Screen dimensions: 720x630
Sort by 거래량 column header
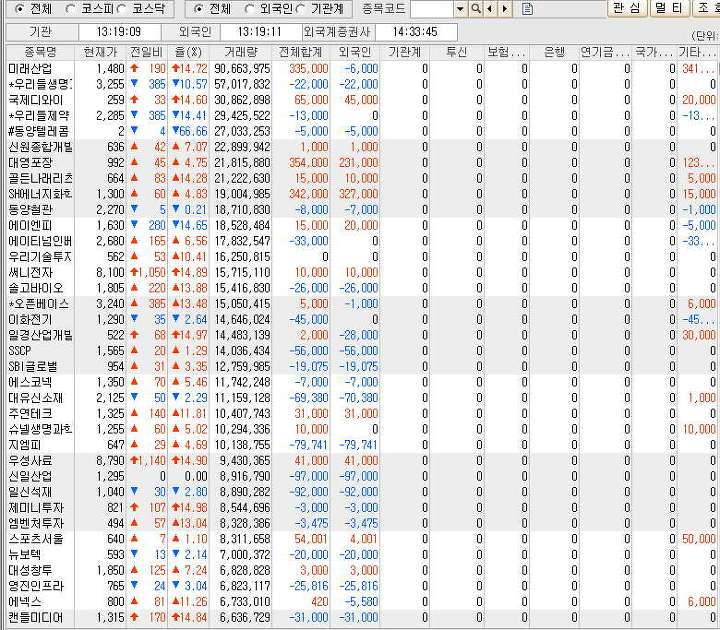pos(241,52)
